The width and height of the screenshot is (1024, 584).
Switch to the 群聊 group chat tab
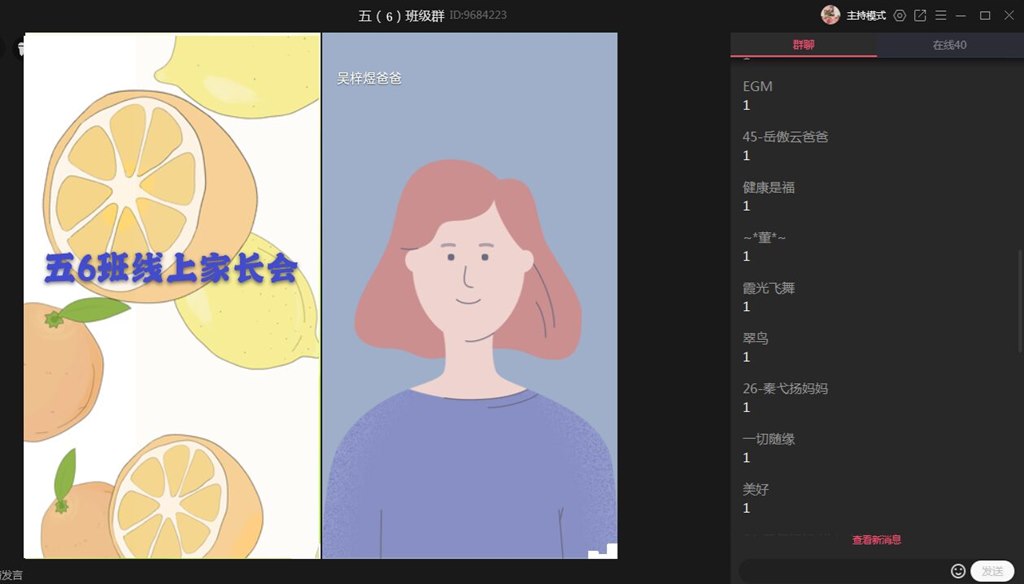(x=803, y=45)
